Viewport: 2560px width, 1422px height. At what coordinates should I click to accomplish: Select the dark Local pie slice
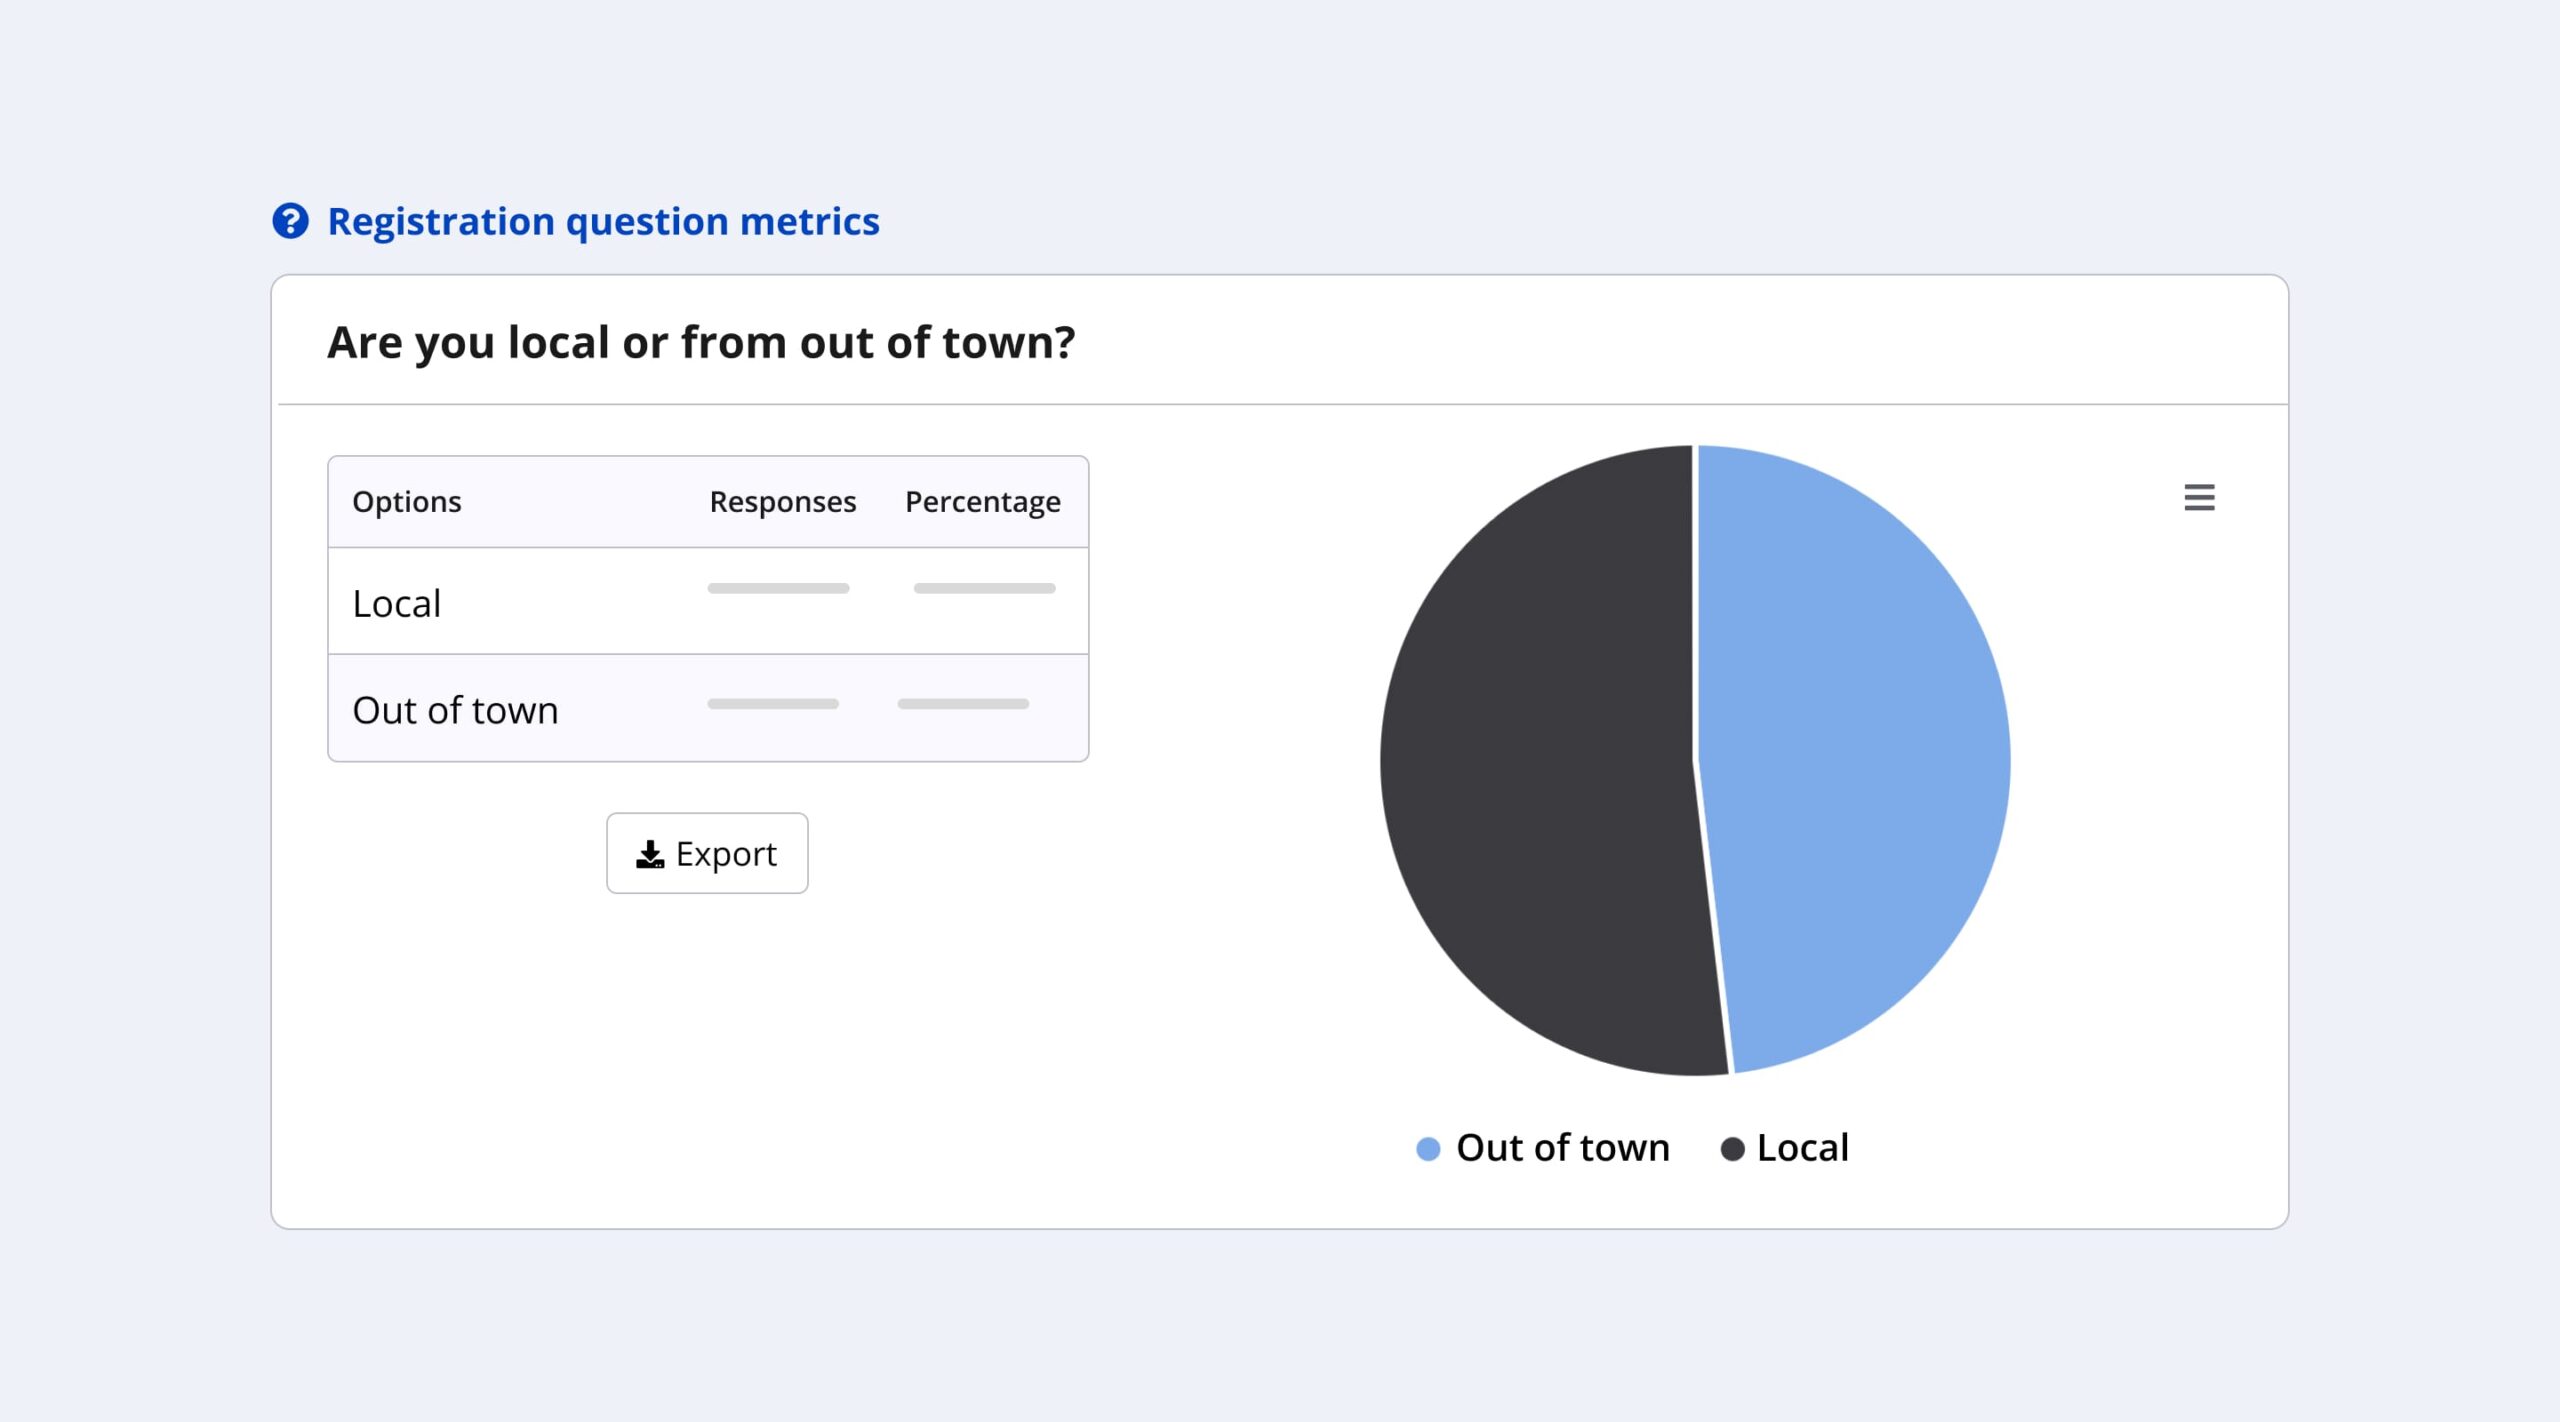coord(1540,760)
